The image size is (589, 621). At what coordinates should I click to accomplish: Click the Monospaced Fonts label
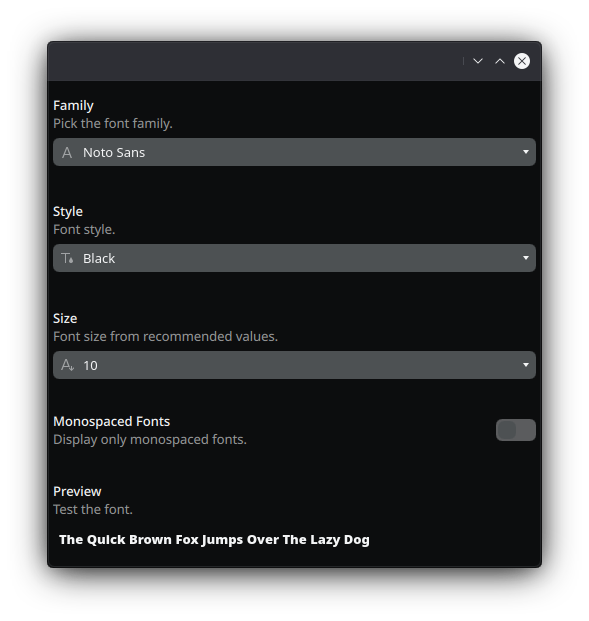point(112,422)
